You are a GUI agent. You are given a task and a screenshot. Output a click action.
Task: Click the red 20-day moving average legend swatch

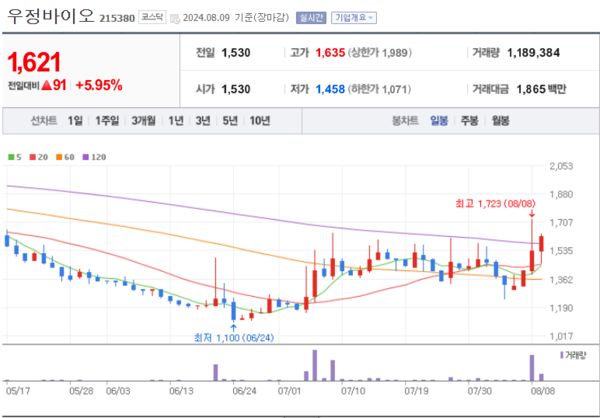33,157
